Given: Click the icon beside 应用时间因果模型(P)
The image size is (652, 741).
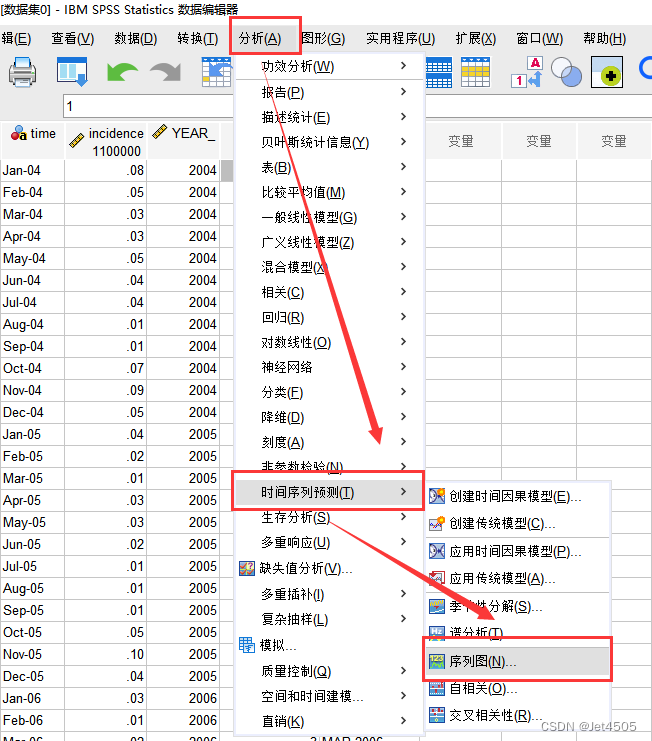Looking at the screenshot, I should click(437, 551).
